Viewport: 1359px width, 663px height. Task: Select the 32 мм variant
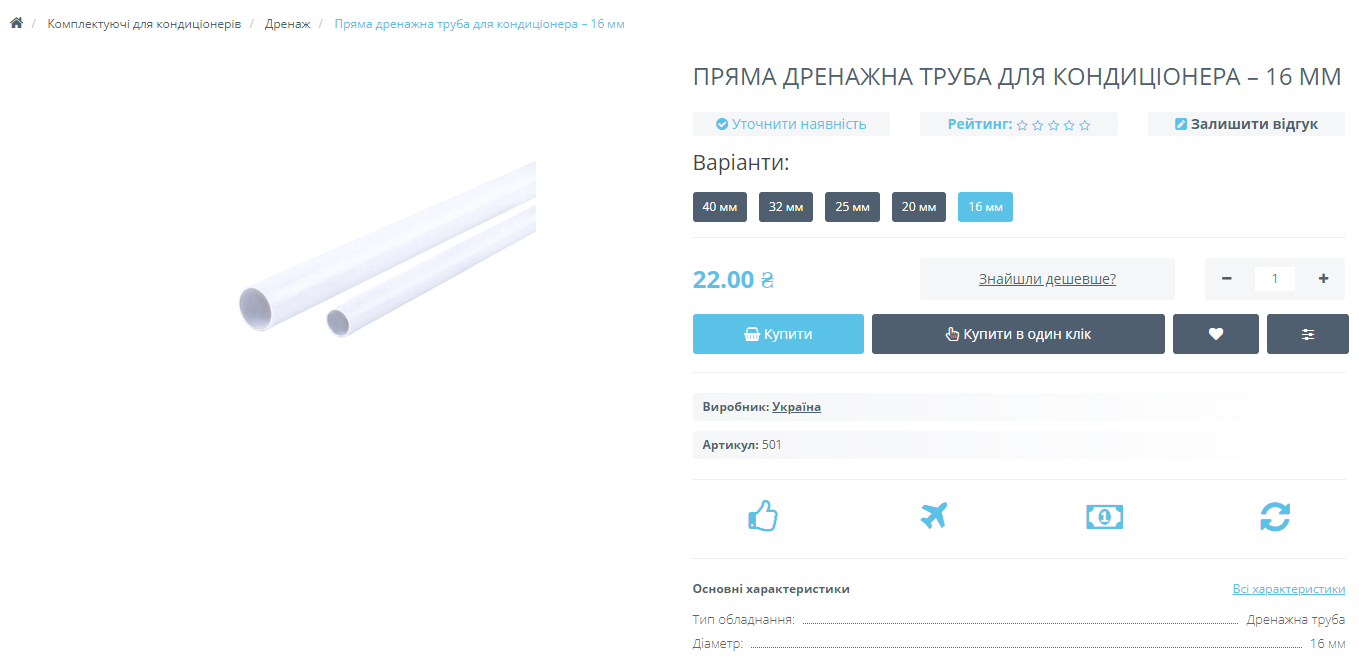pos(786,207)
